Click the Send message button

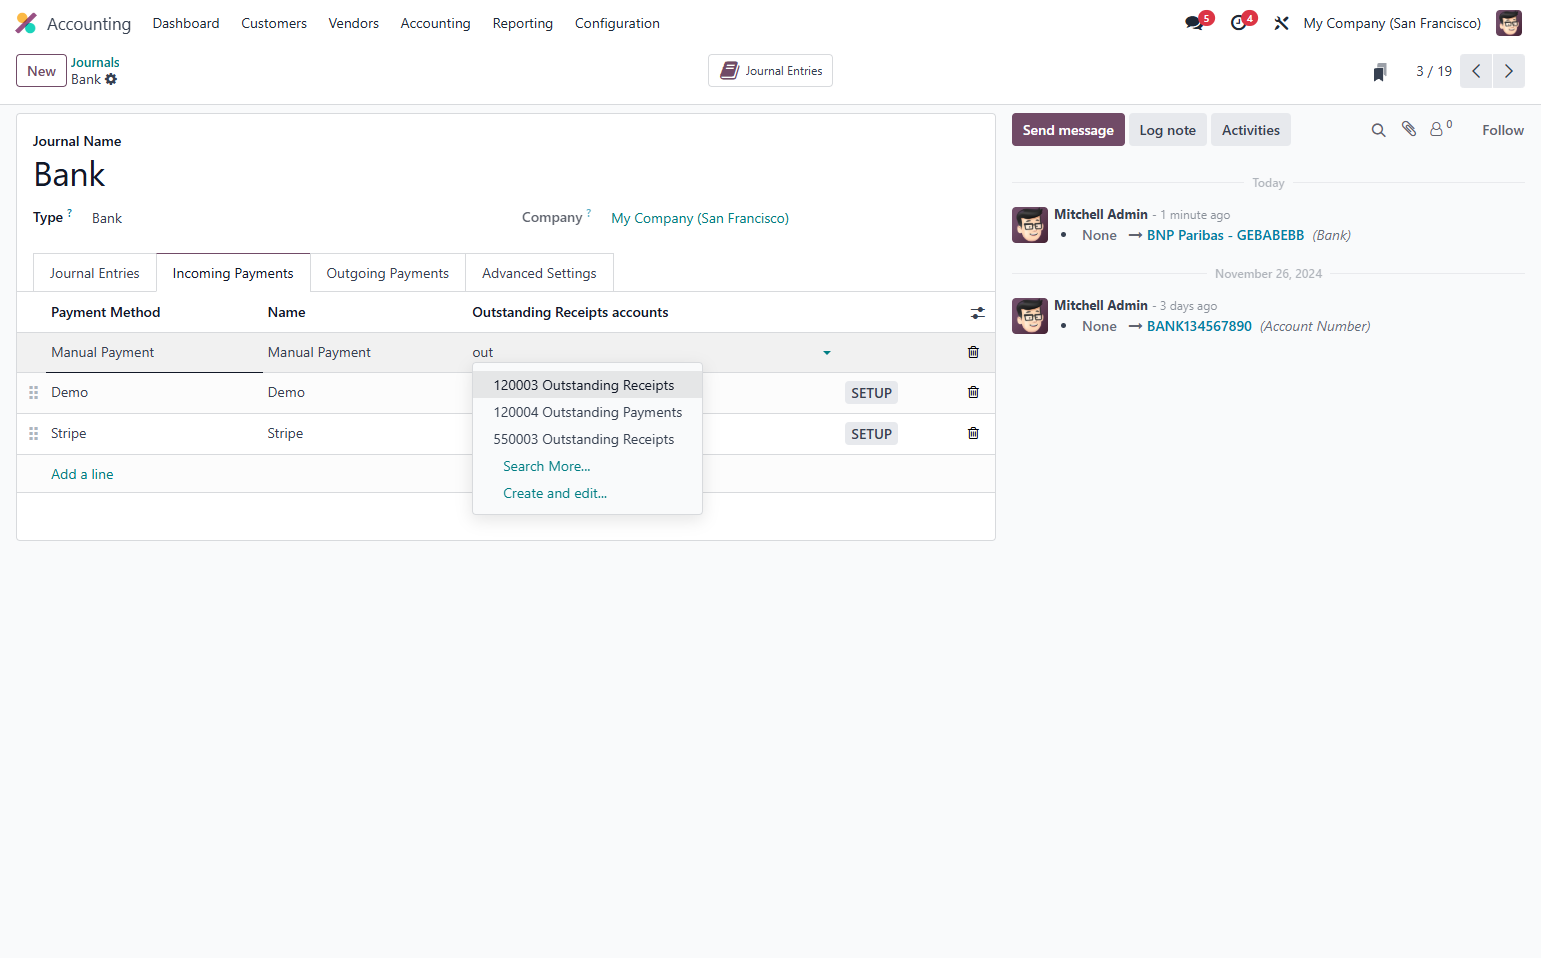(1068, 130)
